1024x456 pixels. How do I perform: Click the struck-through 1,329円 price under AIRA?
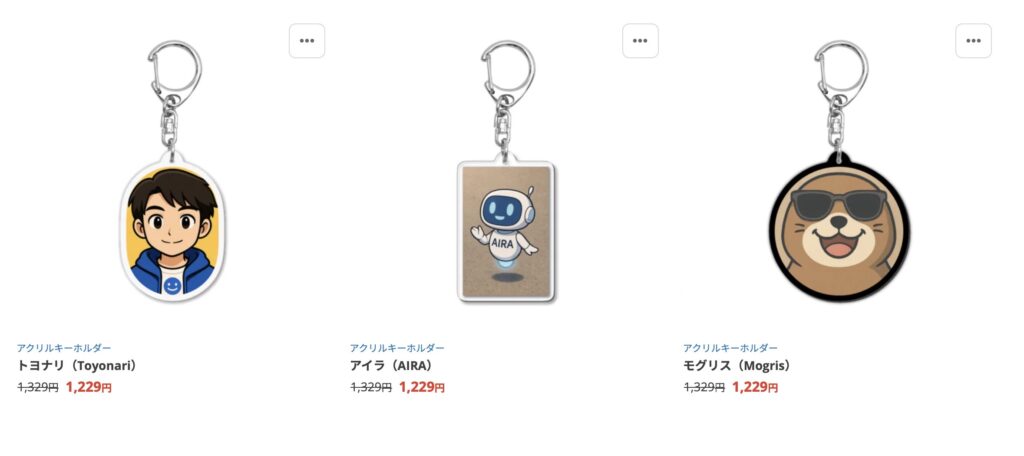click(371, 387)
